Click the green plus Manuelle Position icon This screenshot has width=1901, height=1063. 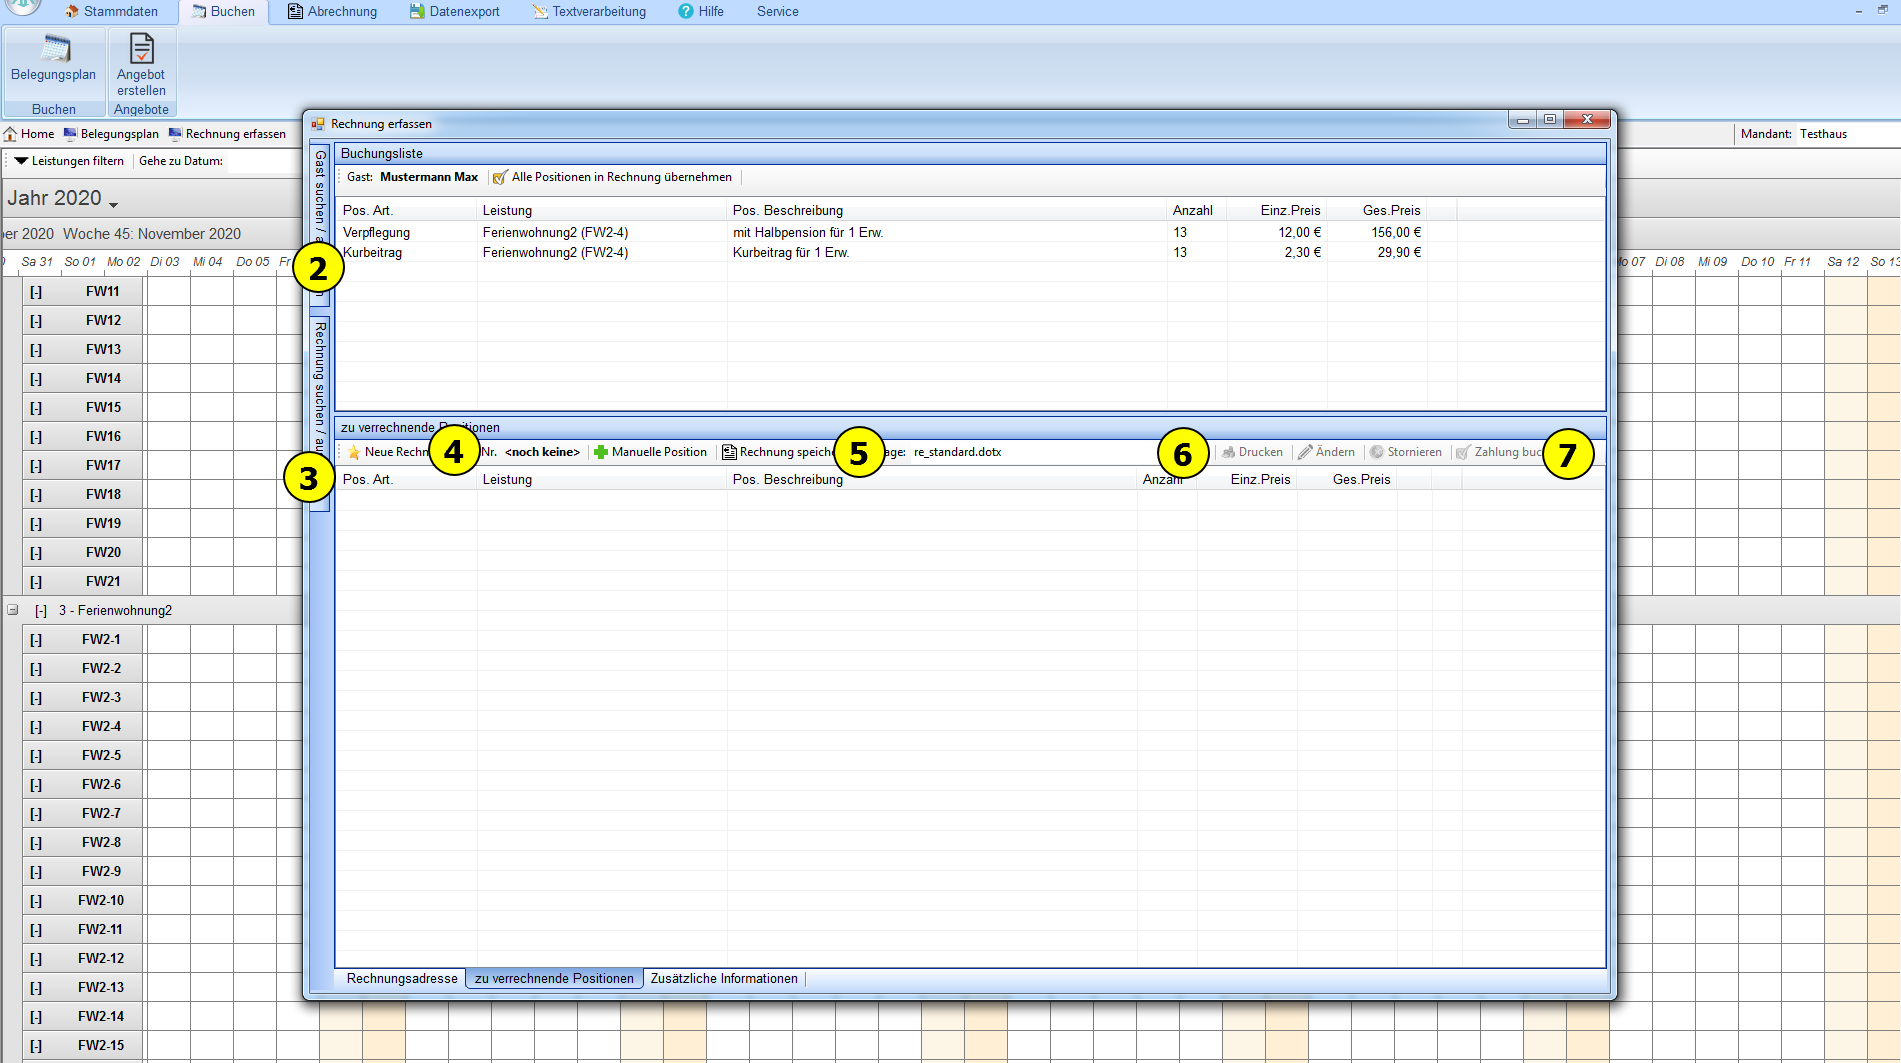601,452
